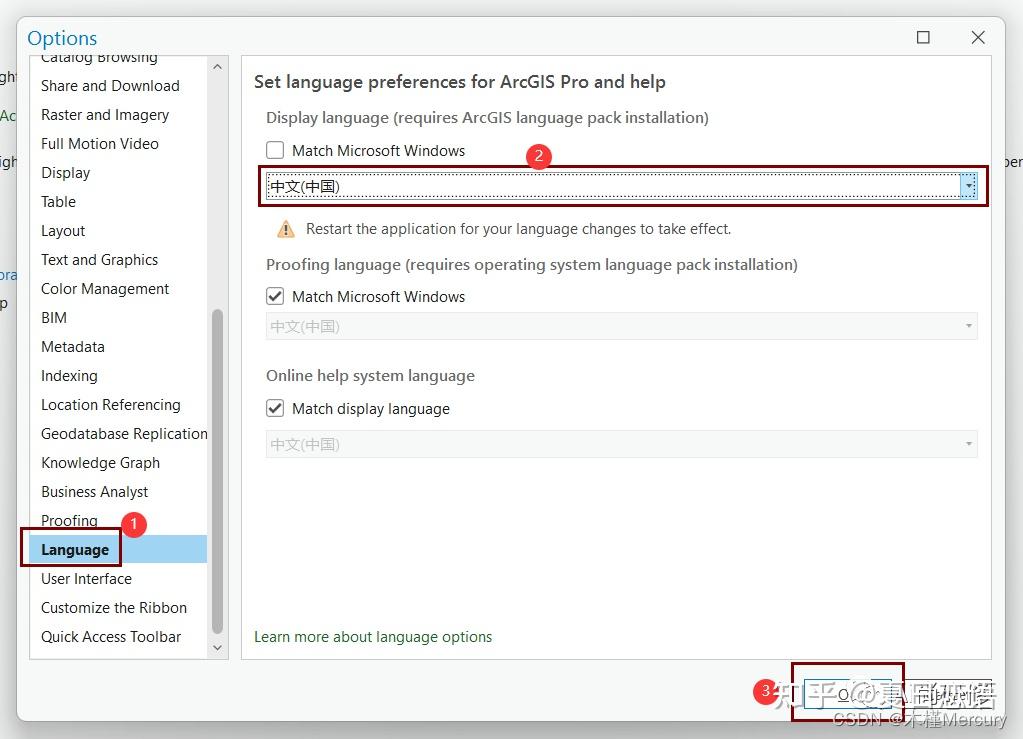
Task: Select Proofing in the sidebar
Action: pyautogui.click(x=69, y=520)
